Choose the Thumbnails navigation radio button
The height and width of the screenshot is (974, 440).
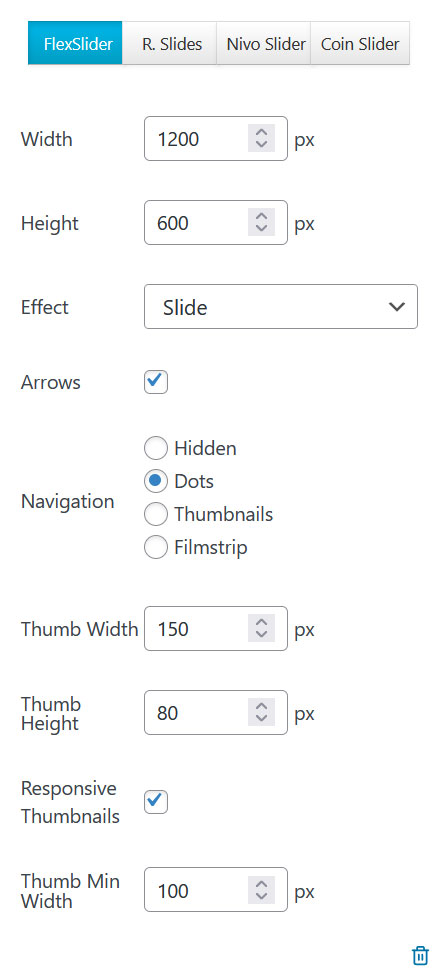coord(155,514)
